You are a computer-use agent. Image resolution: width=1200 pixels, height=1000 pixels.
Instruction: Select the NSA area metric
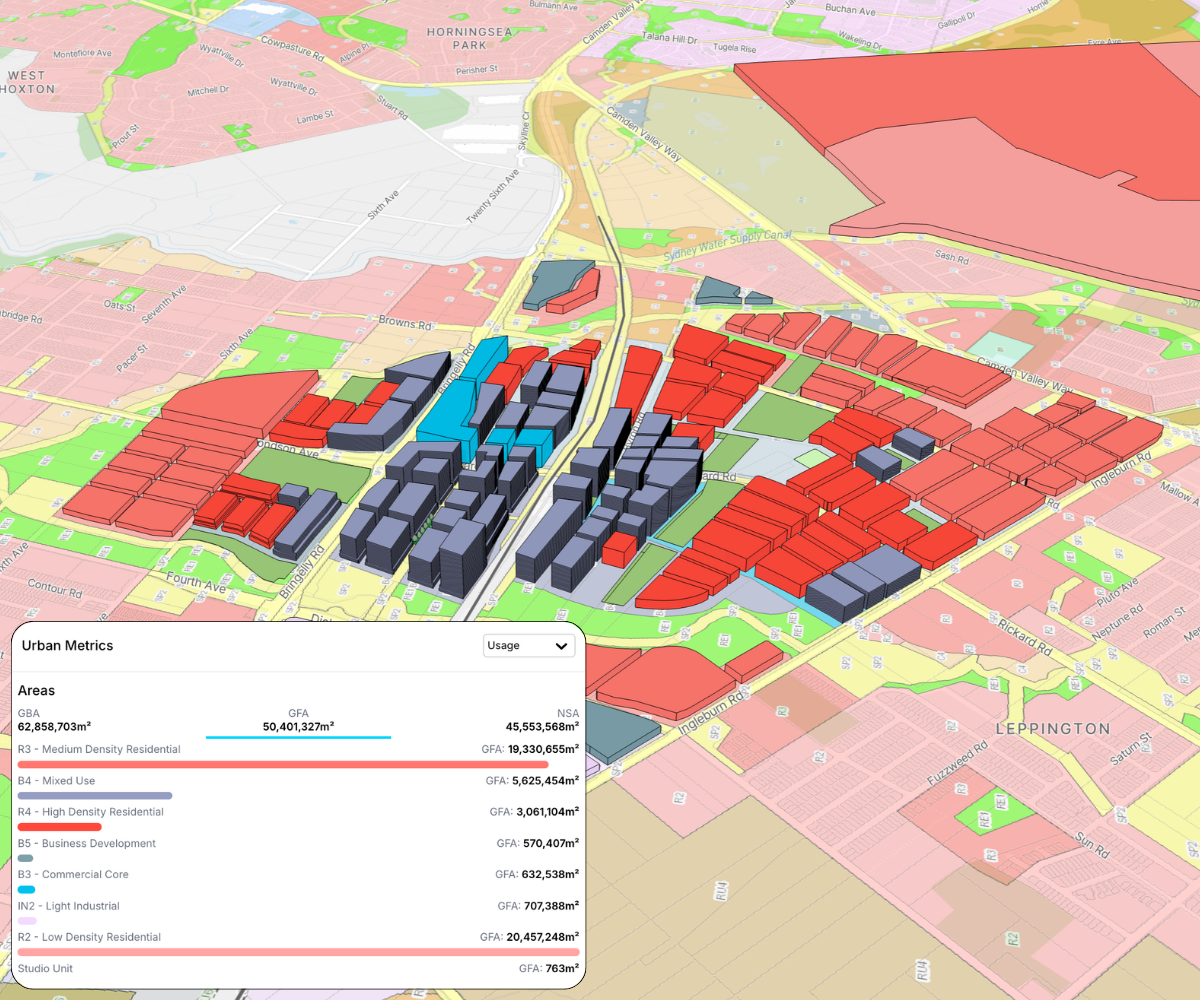coord(543,721)
